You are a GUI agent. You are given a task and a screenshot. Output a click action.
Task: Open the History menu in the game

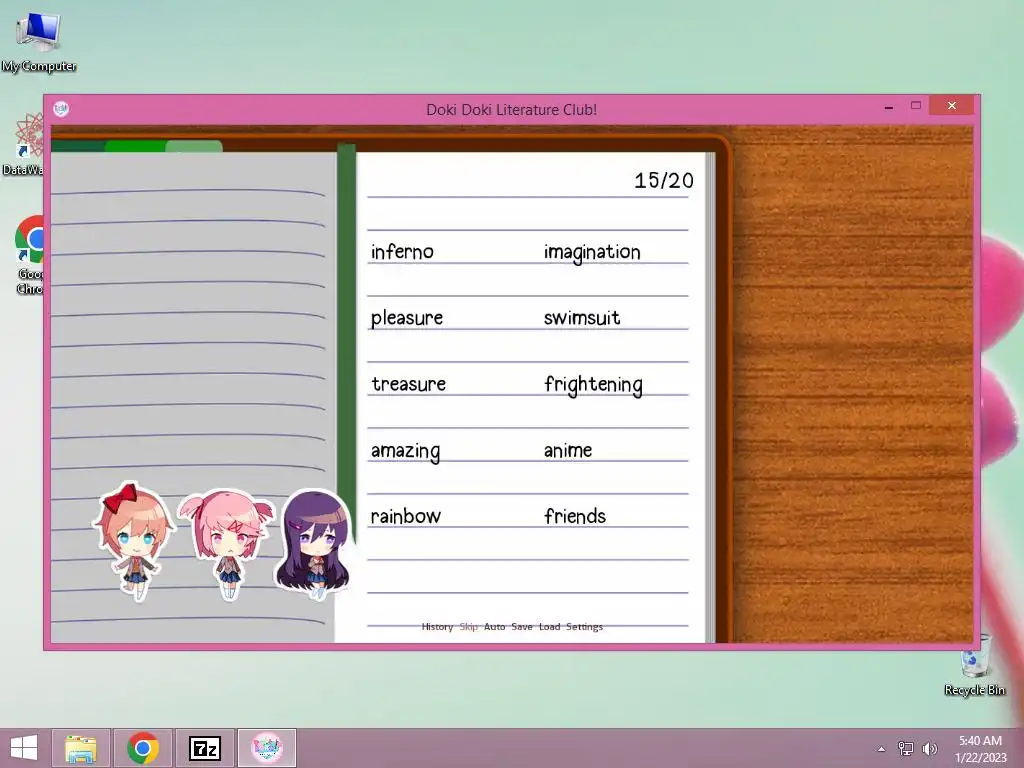pyautogui.click(x=437, y=626)
